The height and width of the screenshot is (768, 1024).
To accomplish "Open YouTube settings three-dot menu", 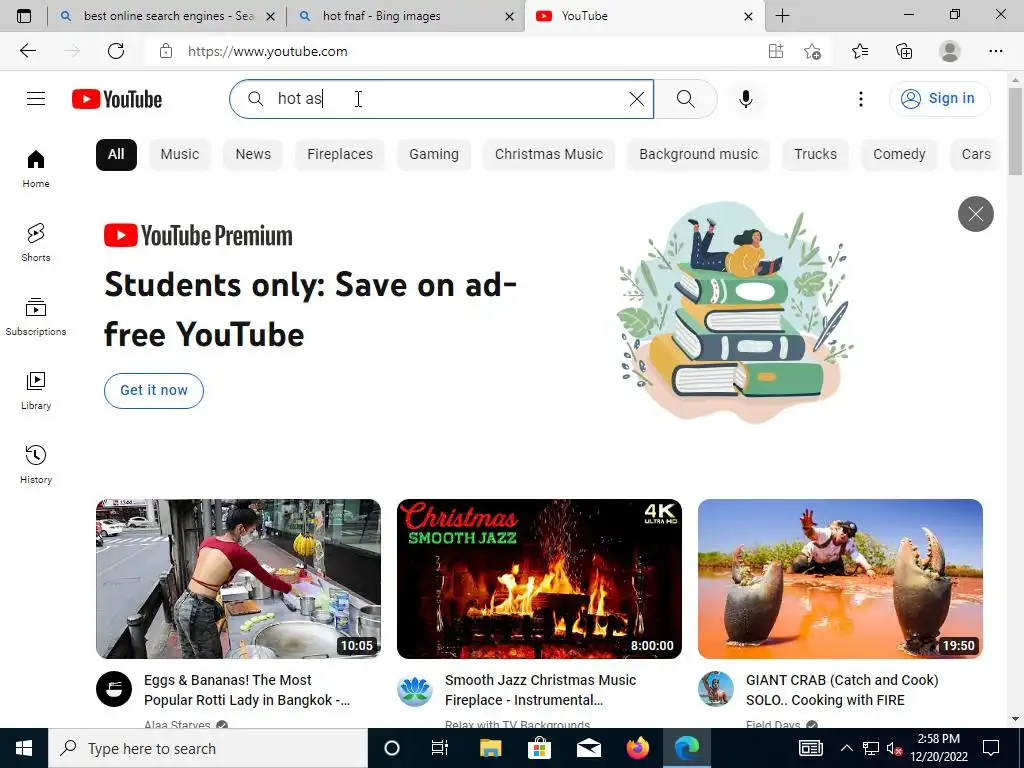I will click(861, 99).
